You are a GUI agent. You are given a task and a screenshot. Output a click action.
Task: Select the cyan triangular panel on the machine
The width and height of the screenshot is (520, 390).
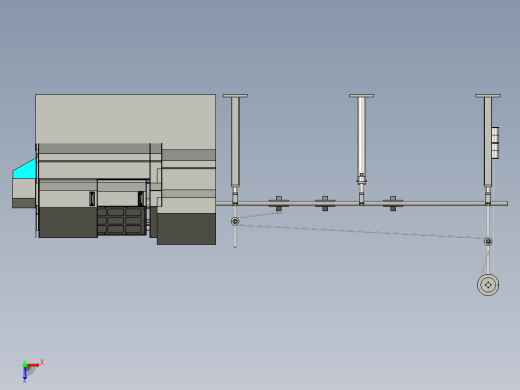(25, 169)
